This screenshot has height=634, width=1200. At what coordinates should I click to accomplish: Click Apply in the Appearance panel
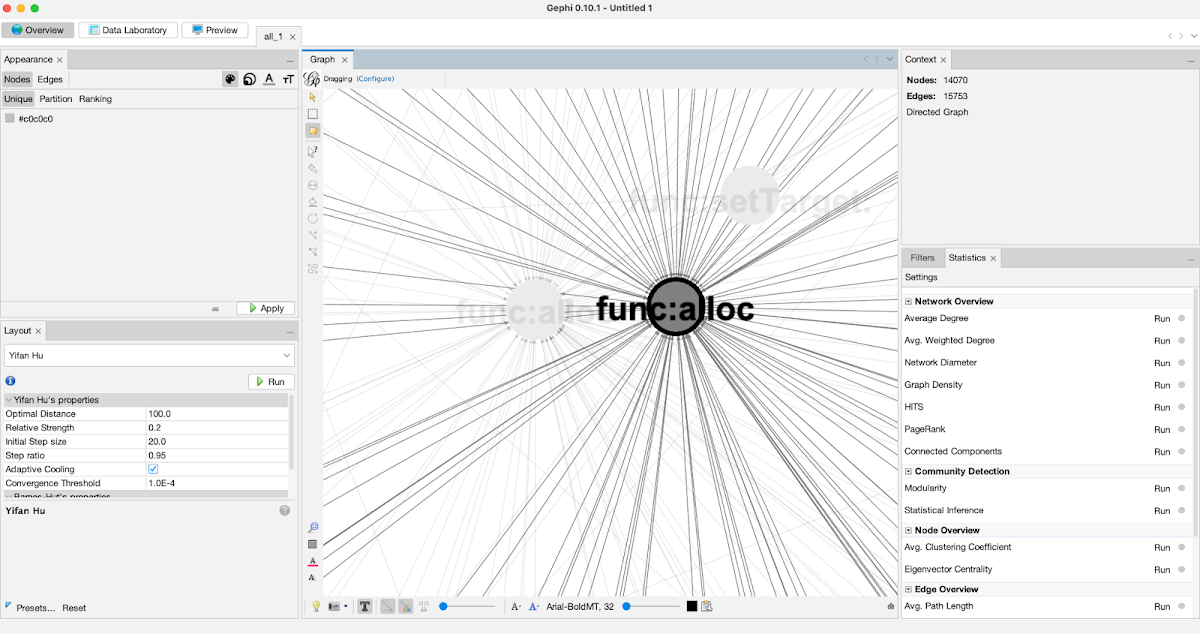(x=265, y=308)
